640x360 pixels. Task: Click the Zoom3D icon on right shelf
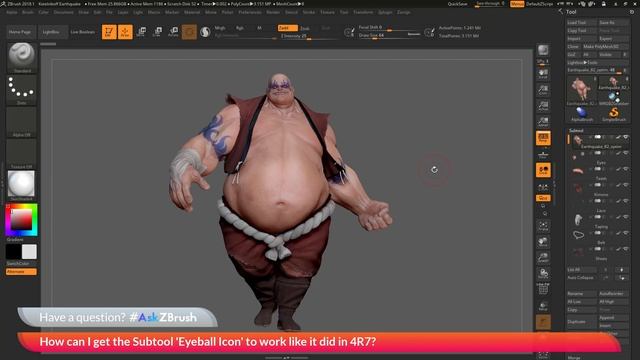tap(543, 258)
